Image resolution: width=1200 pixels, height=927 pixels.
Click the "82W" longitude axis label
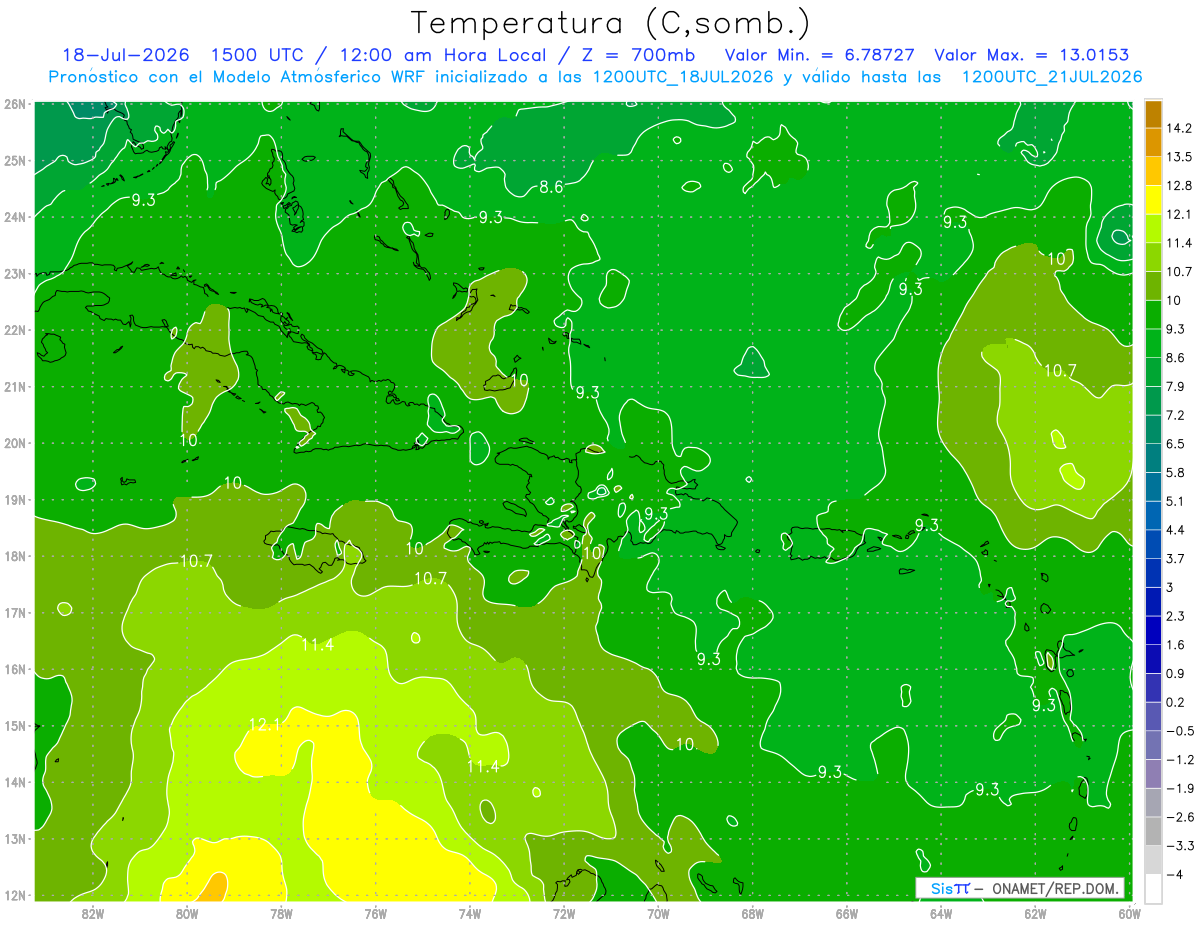93,913
